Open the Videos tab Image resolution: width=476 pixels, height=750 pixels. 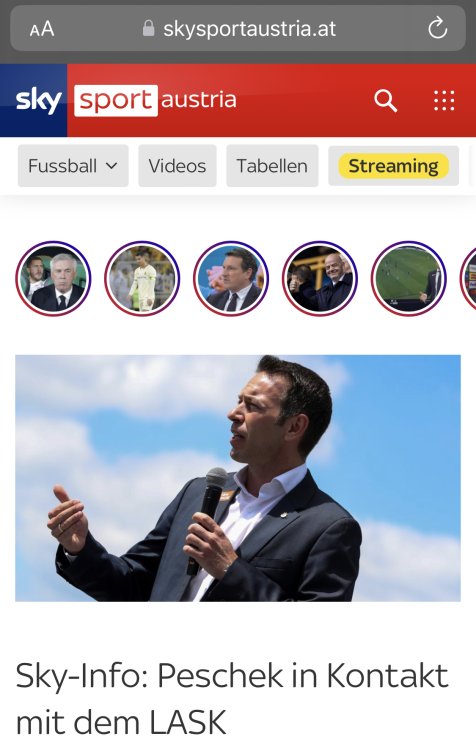(x=177, y=166)
